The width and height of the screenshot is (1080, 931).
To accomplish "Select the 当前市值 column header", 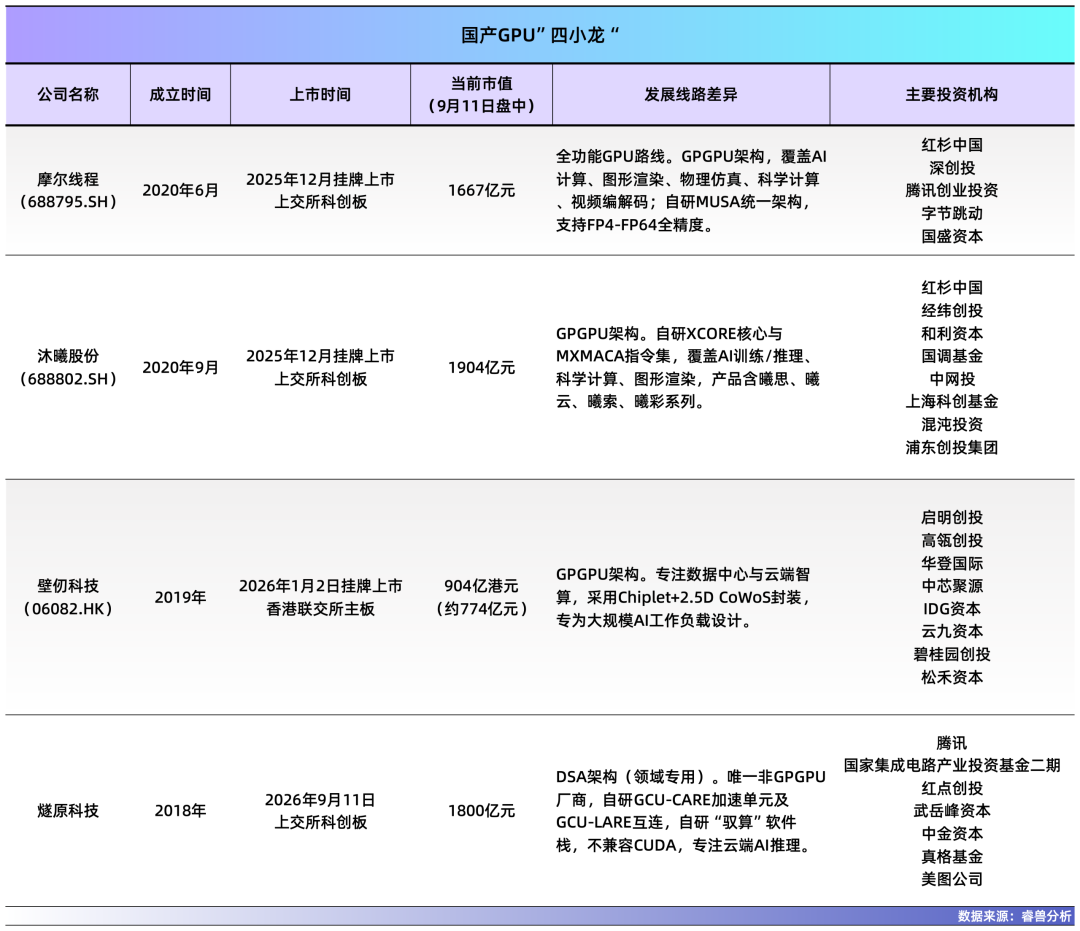I will [481, 94].
